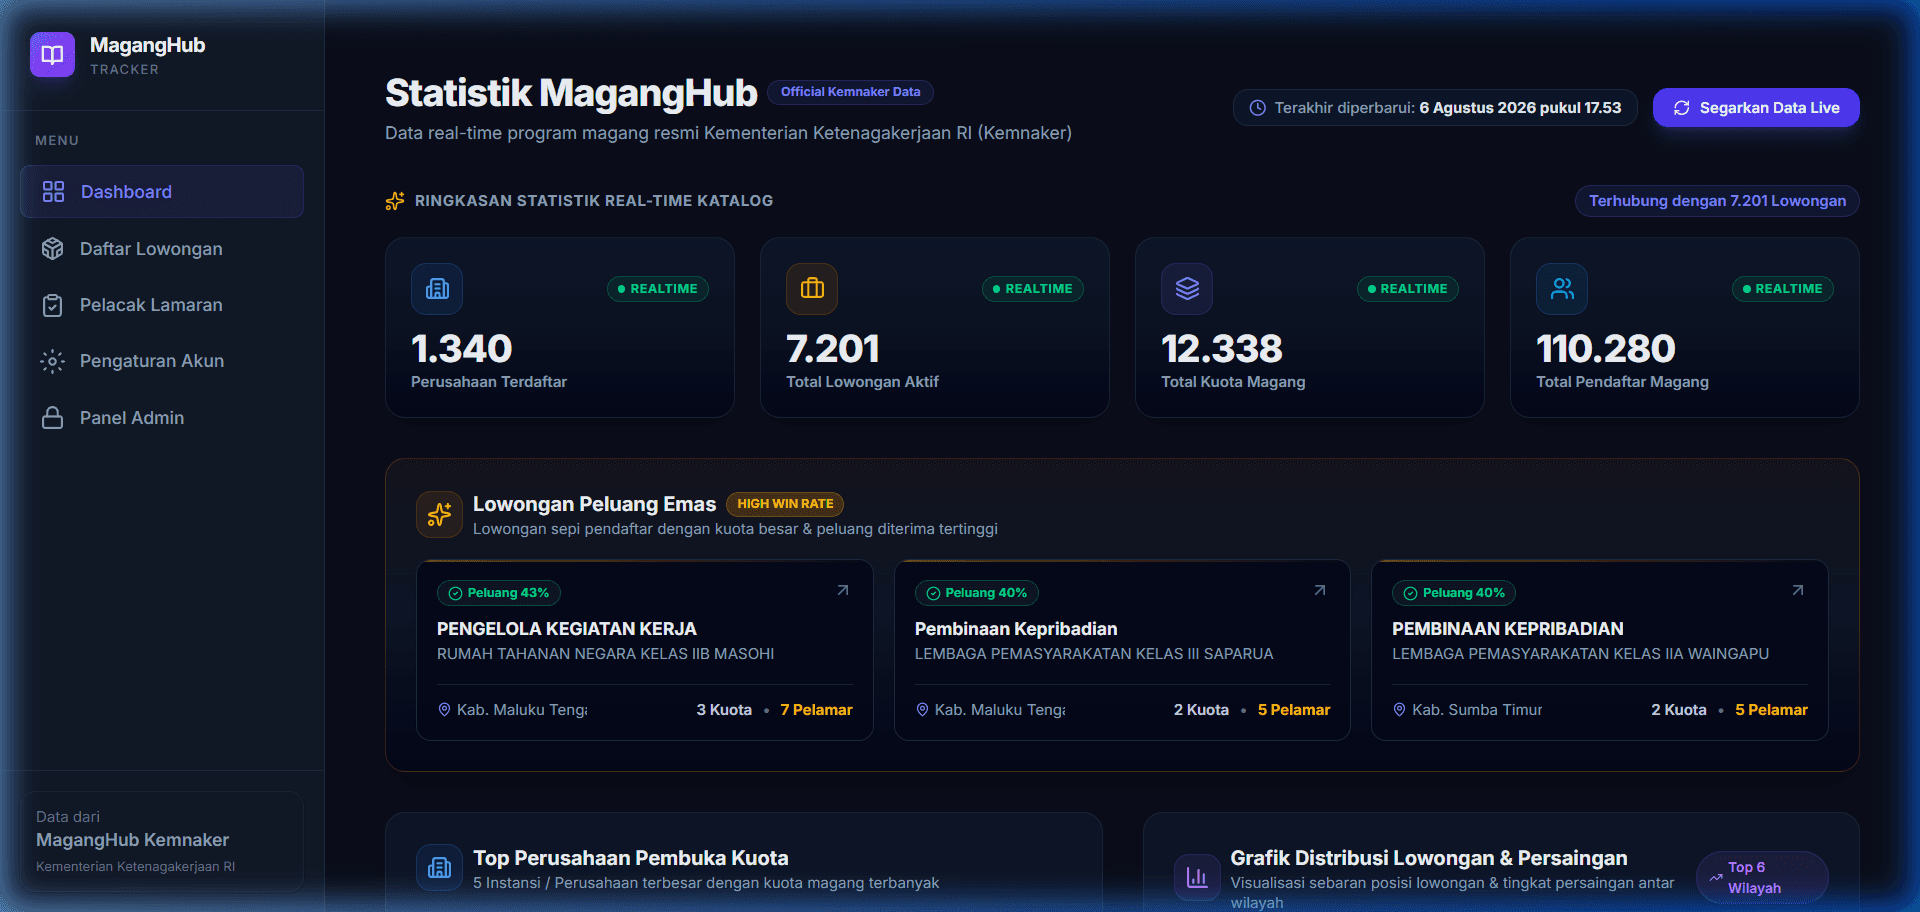The width and height of the screenshot is (1920, 912).
Task: Click location pin beside Kab. Sumba Timur
Action: pyautogui.click(x=1400, y=710)
